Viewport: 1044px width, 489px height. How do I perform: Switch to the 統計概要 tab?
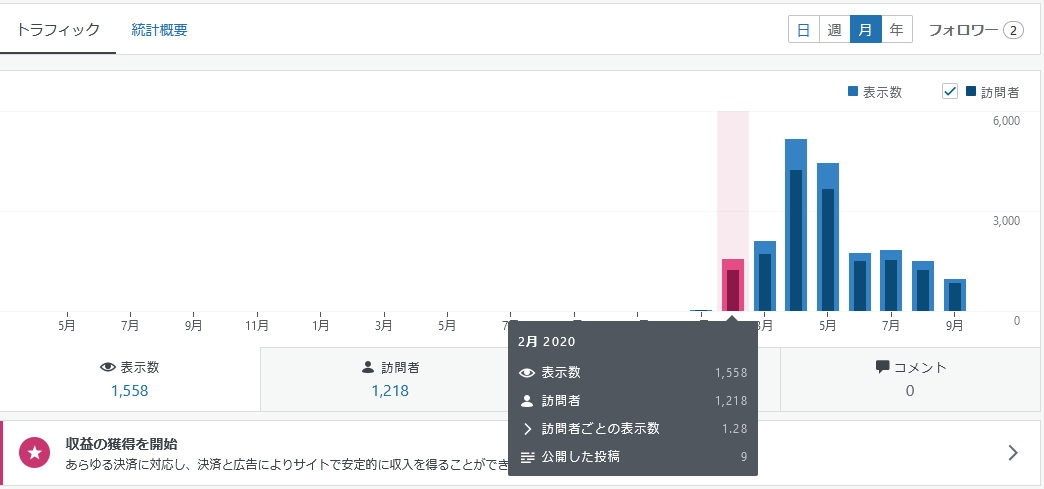point(159,29)
